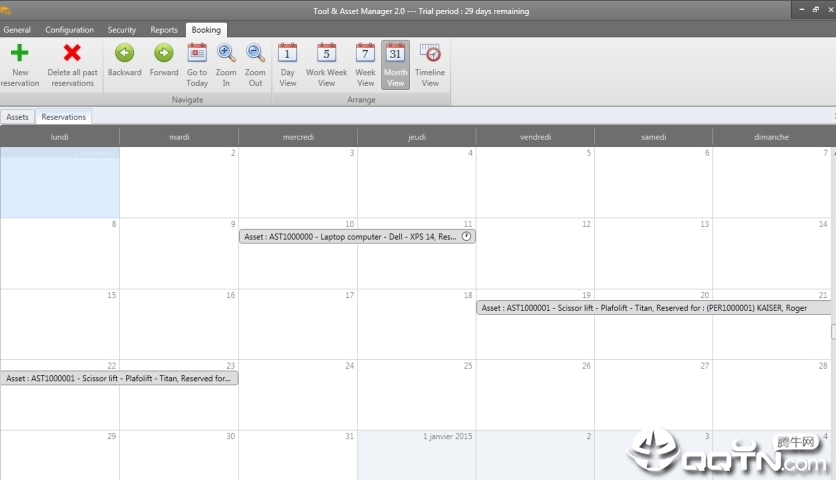Select the Scissor lift reservation on the 22nd

click(x=119, y=378)
